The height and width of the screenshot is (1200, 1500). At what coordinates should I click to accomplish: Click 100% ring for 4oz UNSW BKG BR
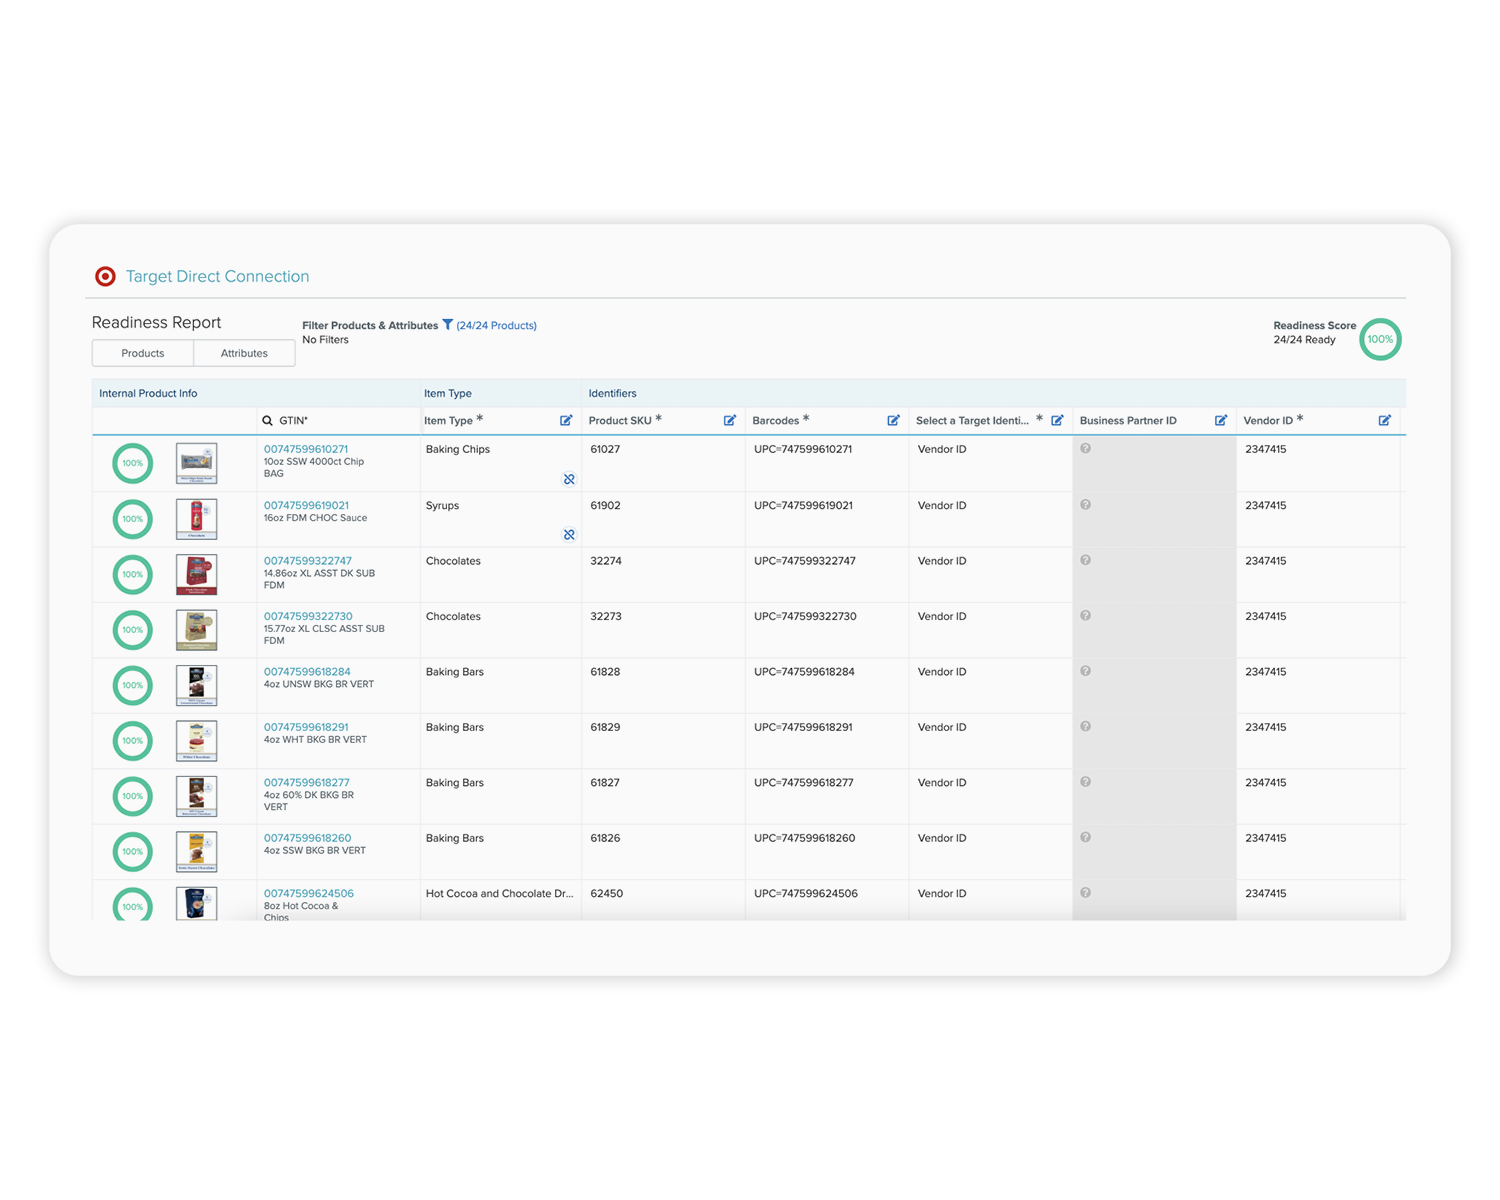(x=132, y=685)
